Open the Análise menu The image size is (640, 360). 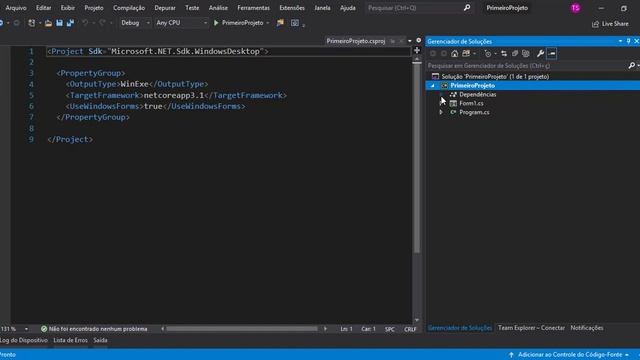[218, 8]
